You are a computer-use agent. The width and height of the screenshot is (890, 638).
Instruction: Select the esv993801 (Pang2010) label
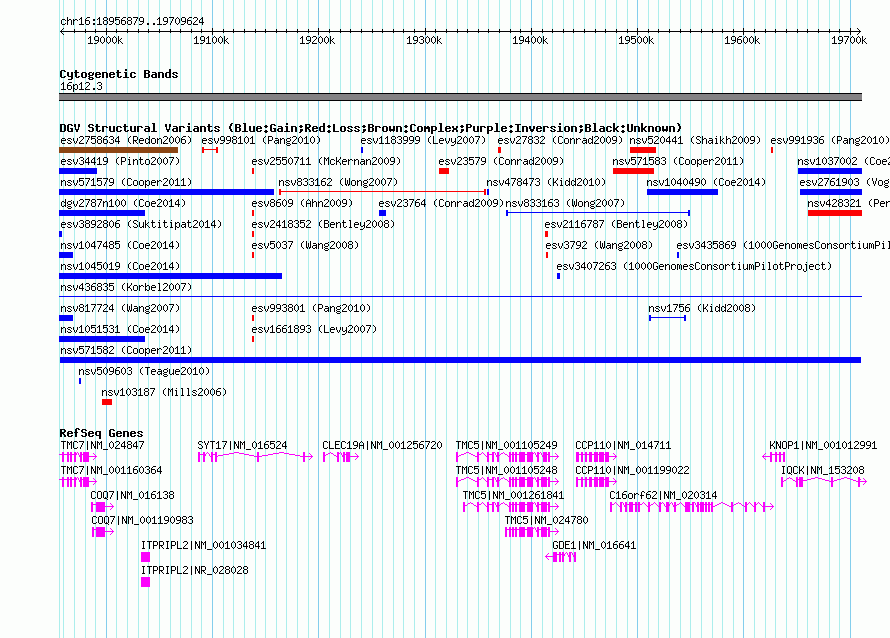tap(311, 308)
